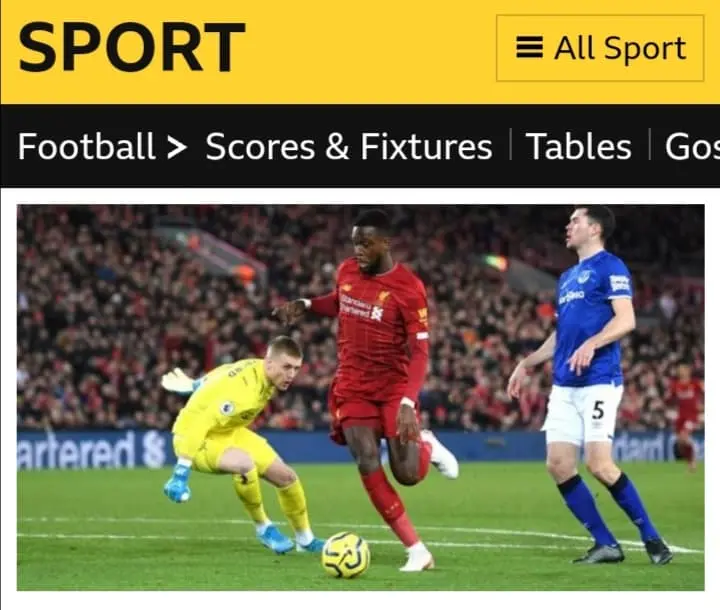Click the chevron arrow after Football
Screen dimensions: 720x610
(x=177, y=148)
